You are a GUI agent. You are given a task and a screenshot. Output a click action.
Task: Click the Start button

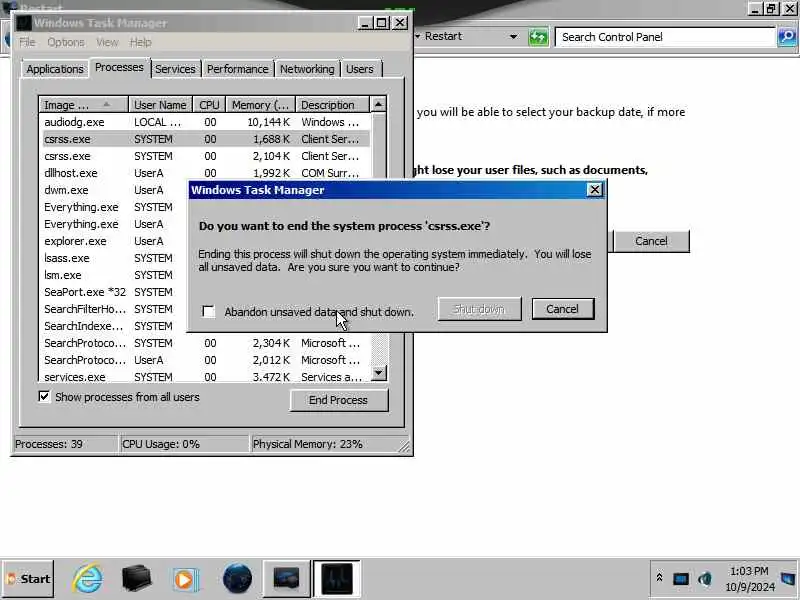28,579
